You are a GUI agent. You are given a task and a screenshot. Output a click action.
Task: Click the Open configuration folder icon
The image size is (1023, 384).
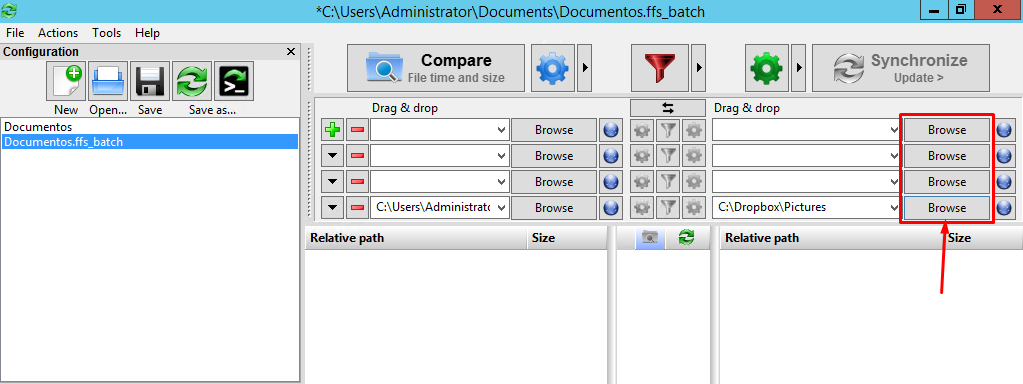[x=108, y=81]
